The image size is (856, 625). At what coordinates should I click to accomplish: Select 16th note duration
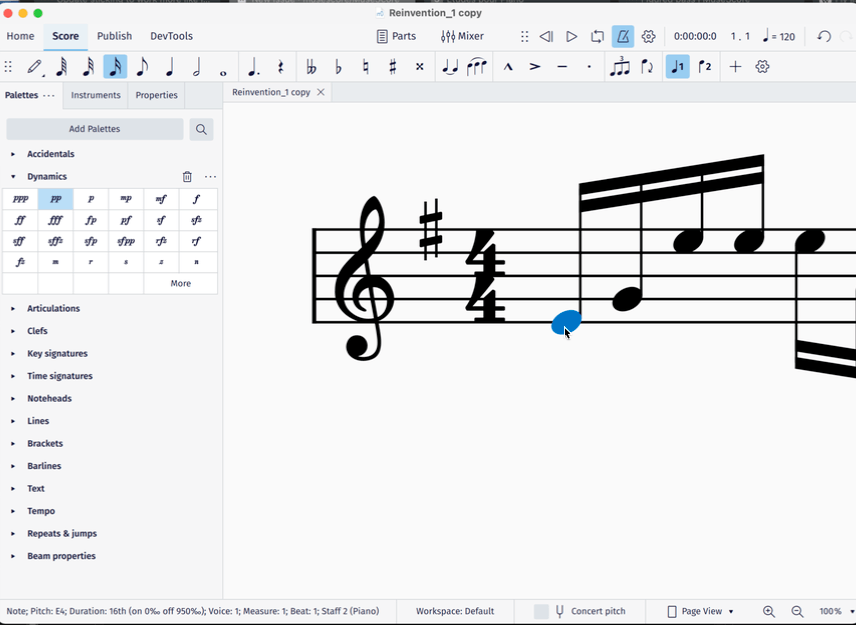tap(115, 67)
